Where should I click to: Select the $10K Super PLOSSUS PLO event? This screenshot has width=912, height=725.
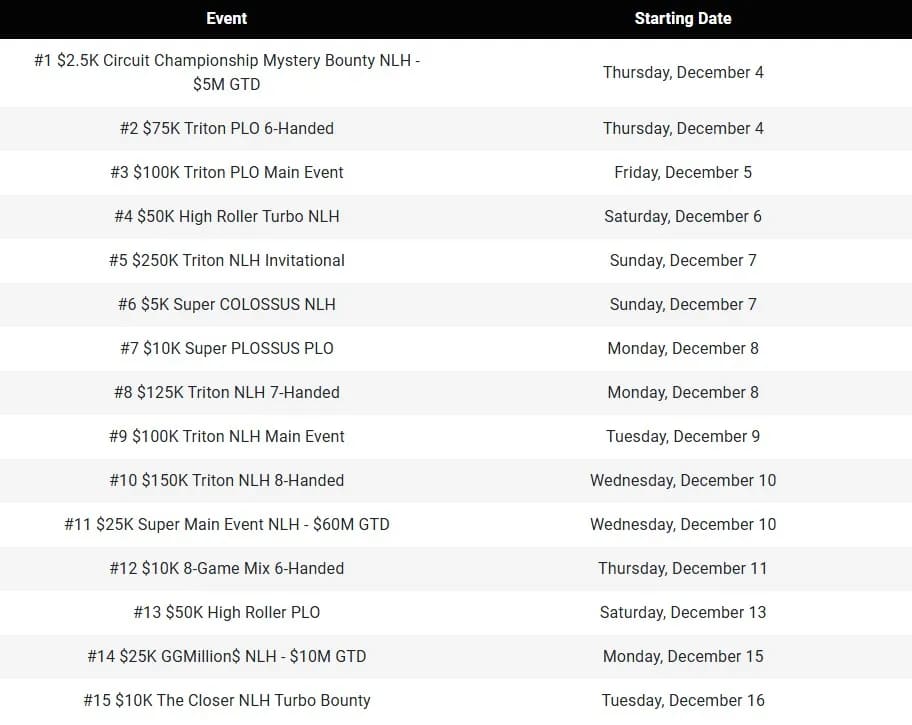(x=227, y=348)
